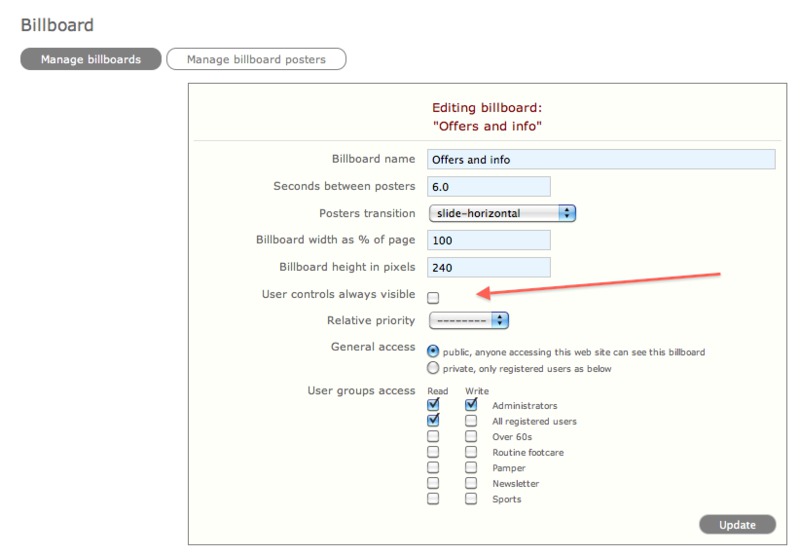Image resolution: width=800 pixels, height=555 pixels.
Task: Check Write access for Sports group
Action: tap(471, 499)
